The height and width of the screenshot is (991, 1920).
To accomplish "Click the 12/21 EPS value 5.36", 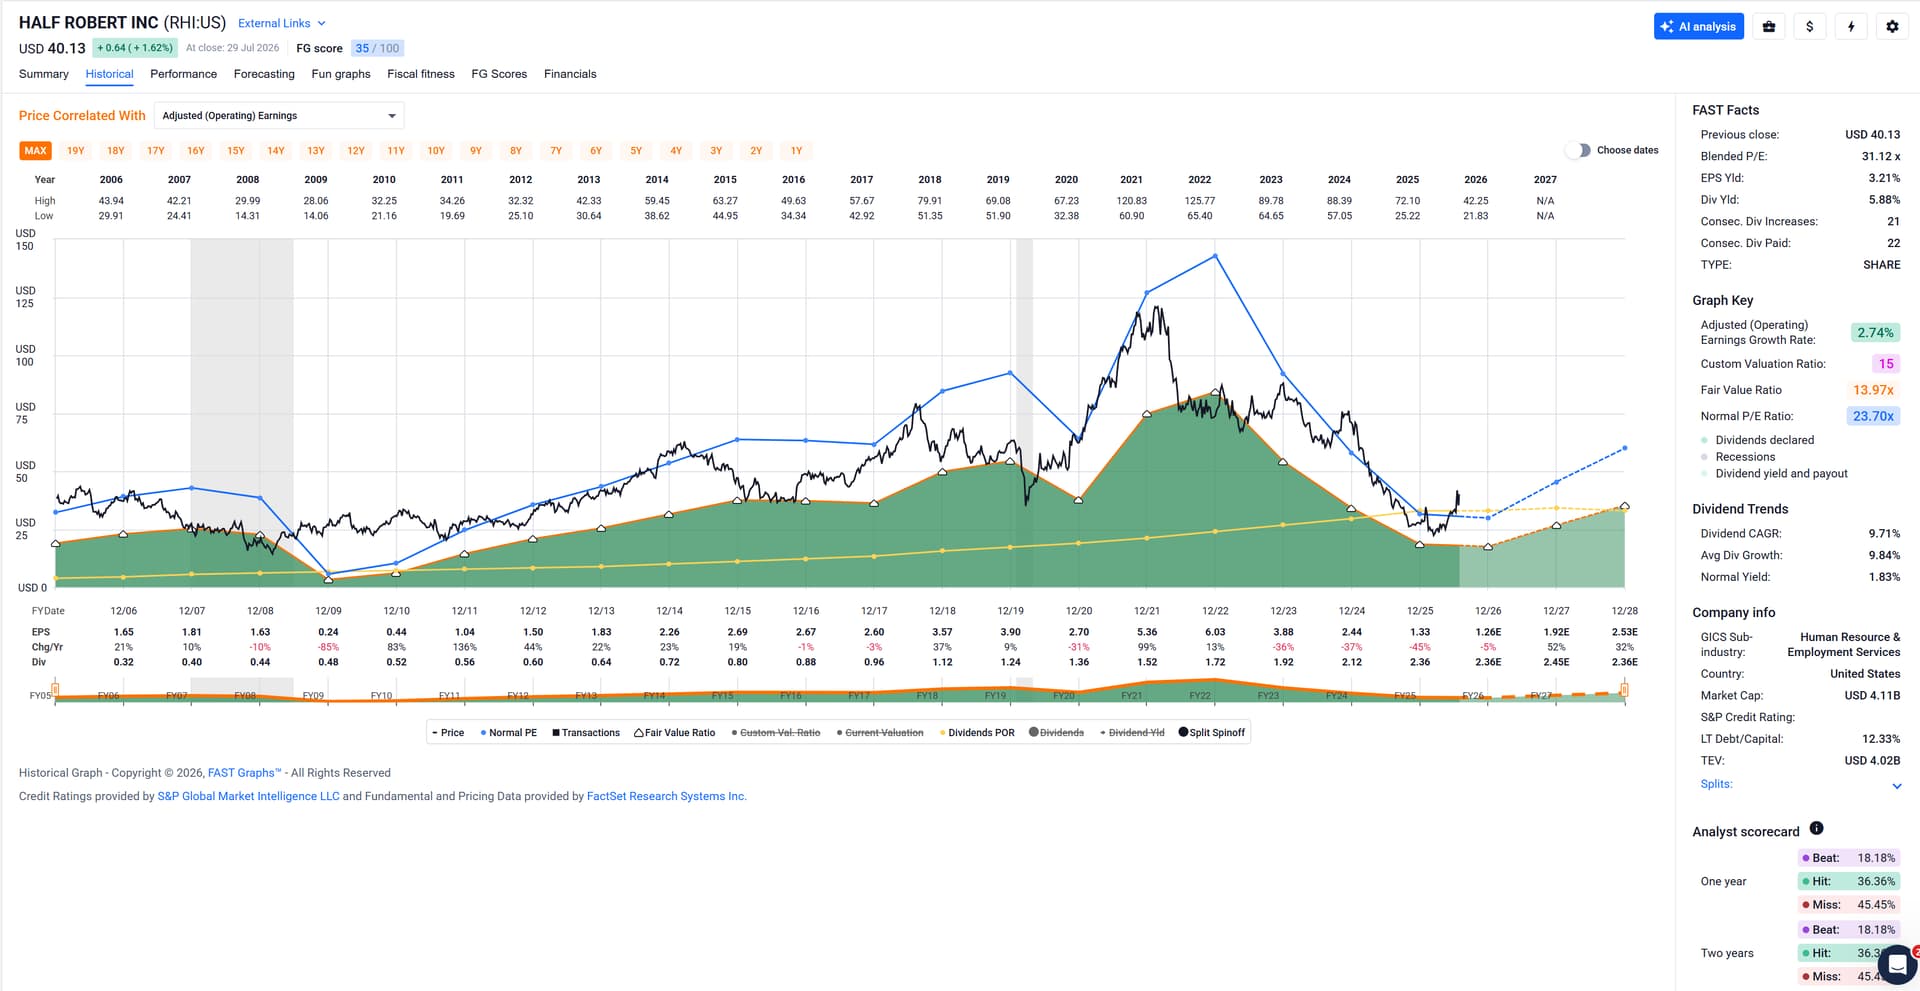I will point(1147,632).
